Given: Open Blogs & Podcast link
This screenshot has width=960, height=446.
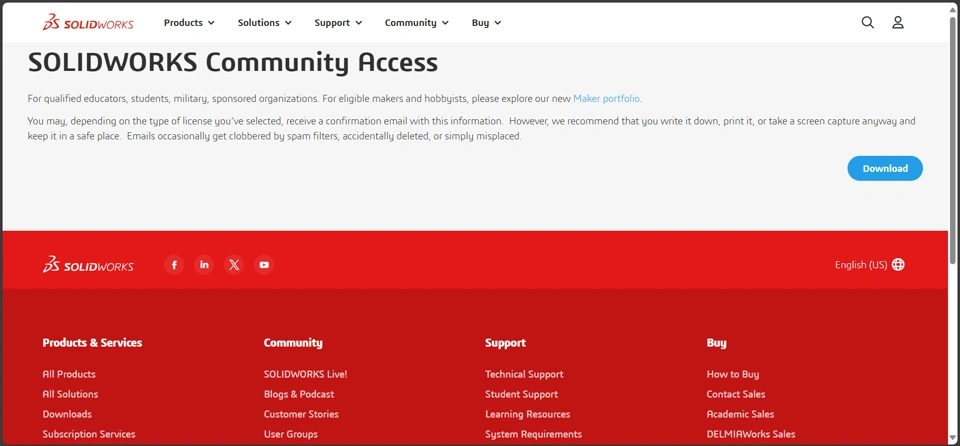Looking at the screenshot, I should (299, 394).
